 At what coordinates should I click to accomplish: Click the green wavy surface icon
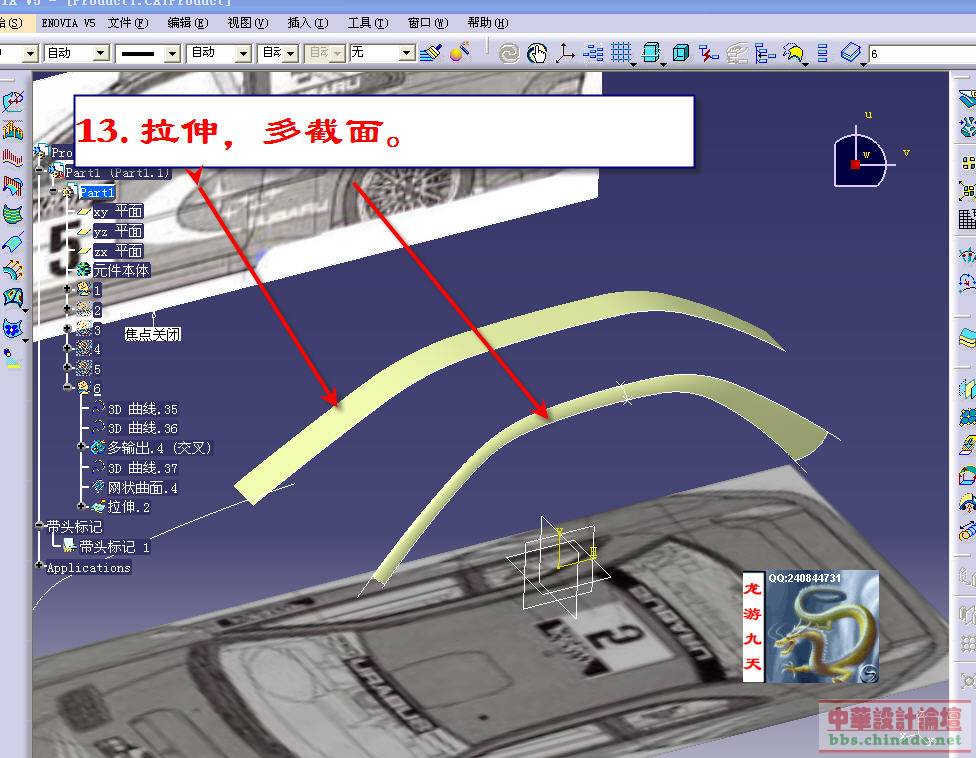(12, 213)
